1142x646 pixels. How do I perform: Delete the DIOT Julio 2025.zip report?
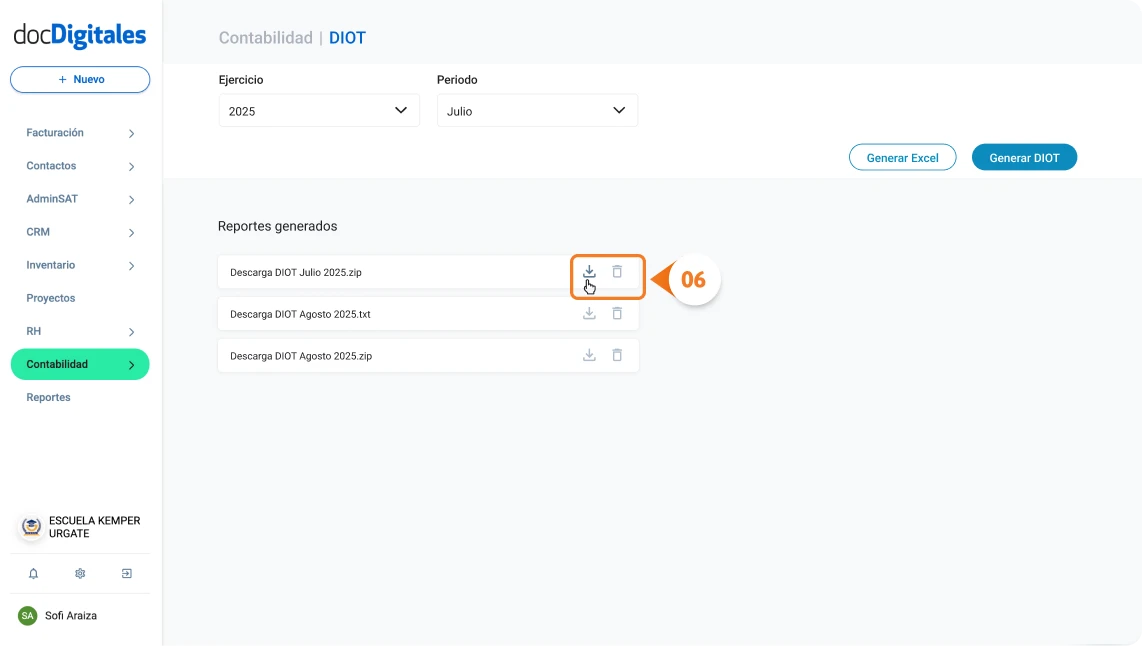(x=617, y=271)
